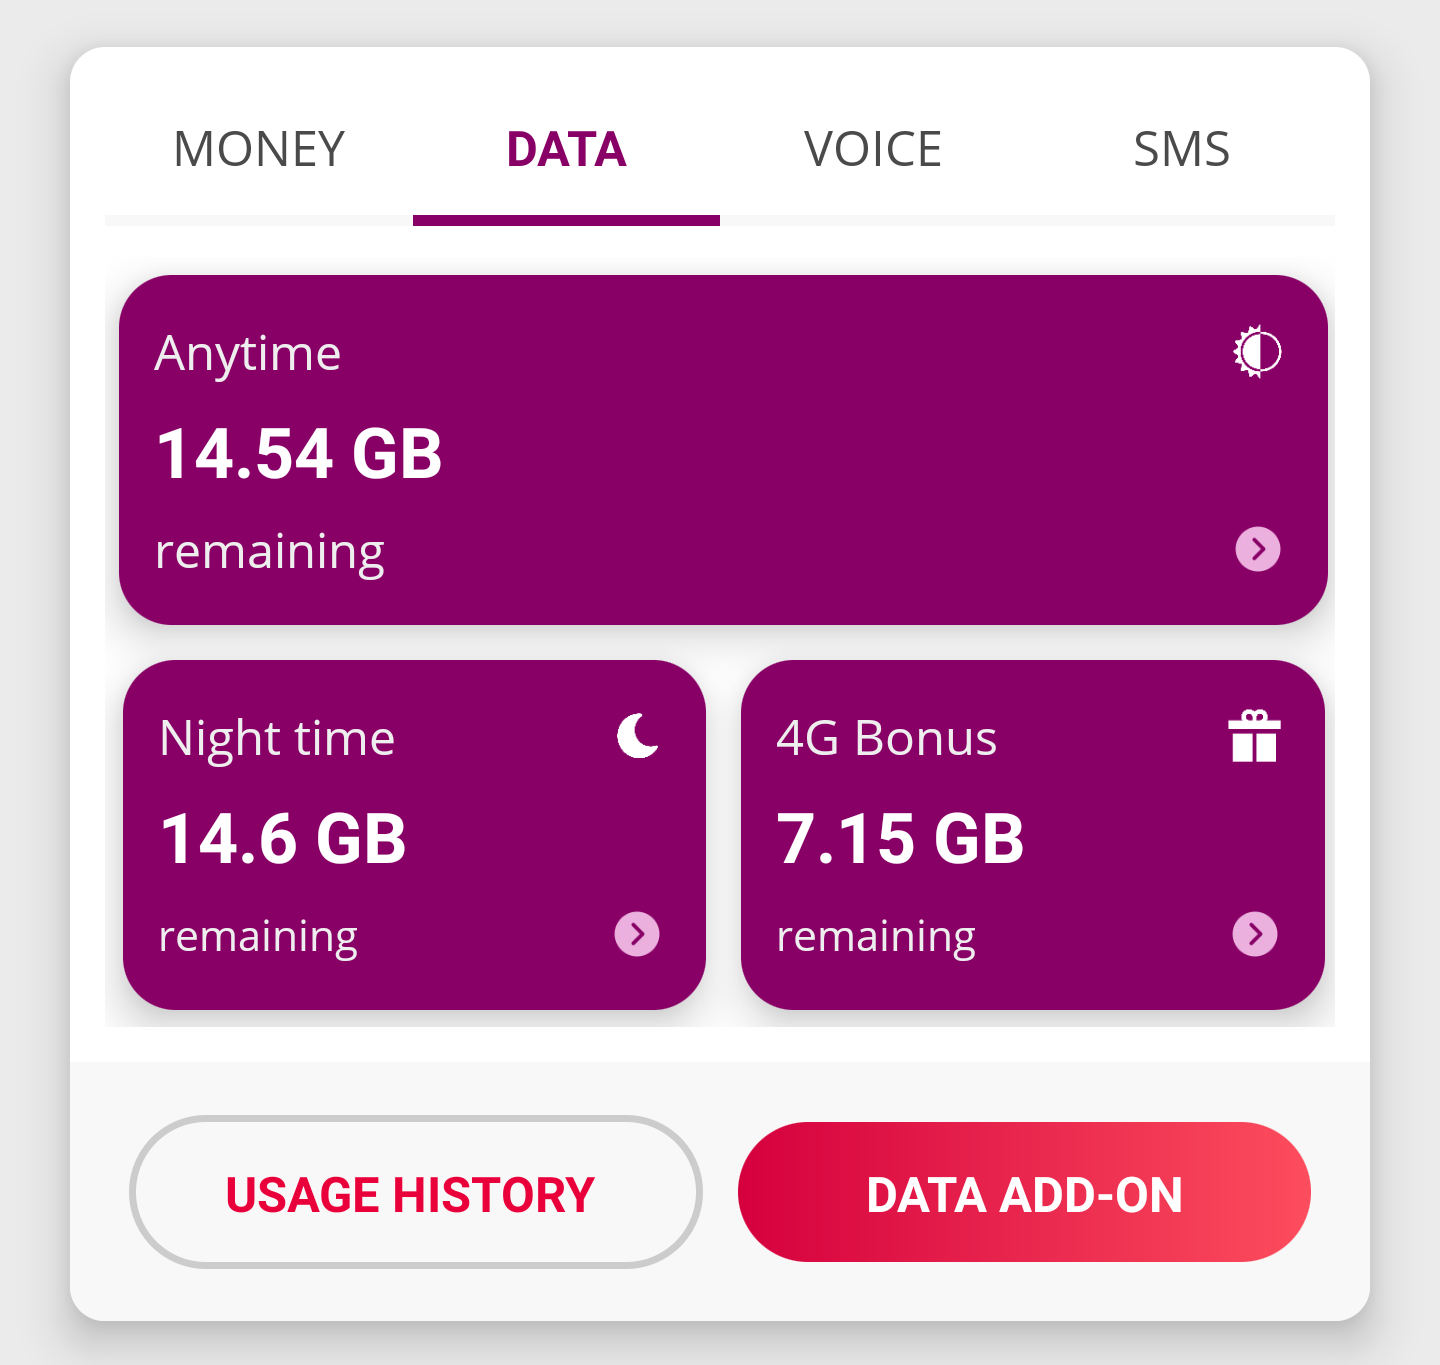Switch to the MONEY tab
Viewport: 1440px width, 1365px height.
[259, 150]
